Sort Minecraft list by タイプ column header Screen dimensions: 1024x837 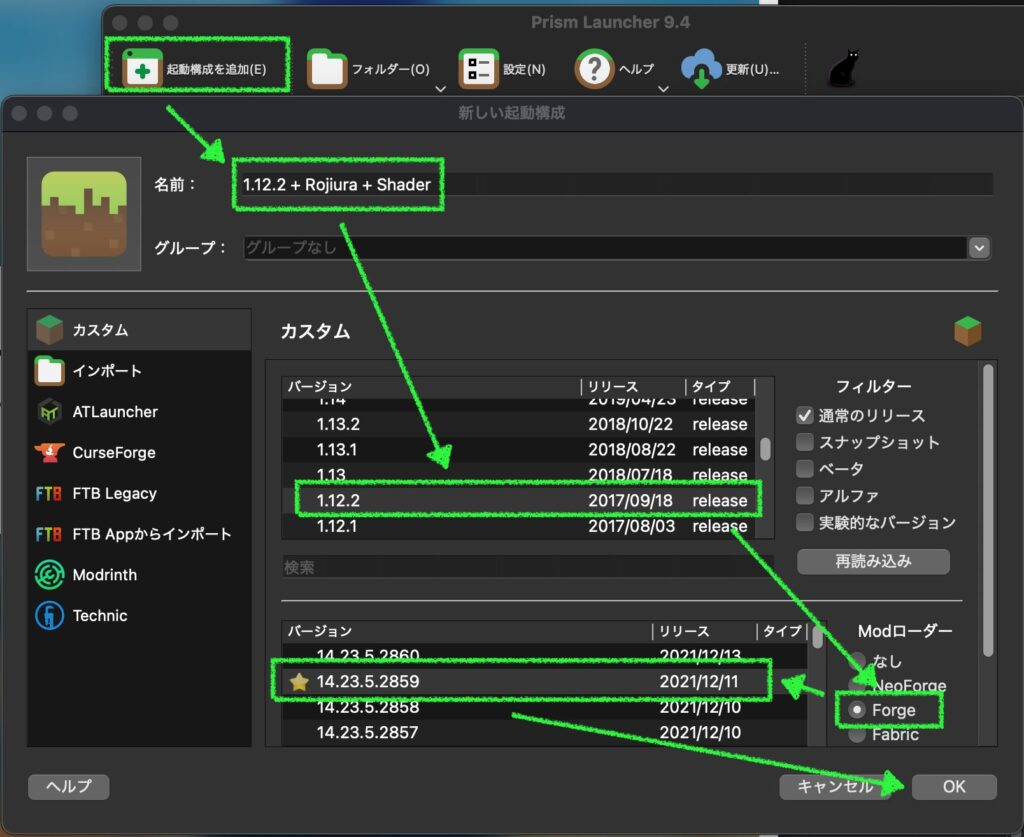point(721,387)
